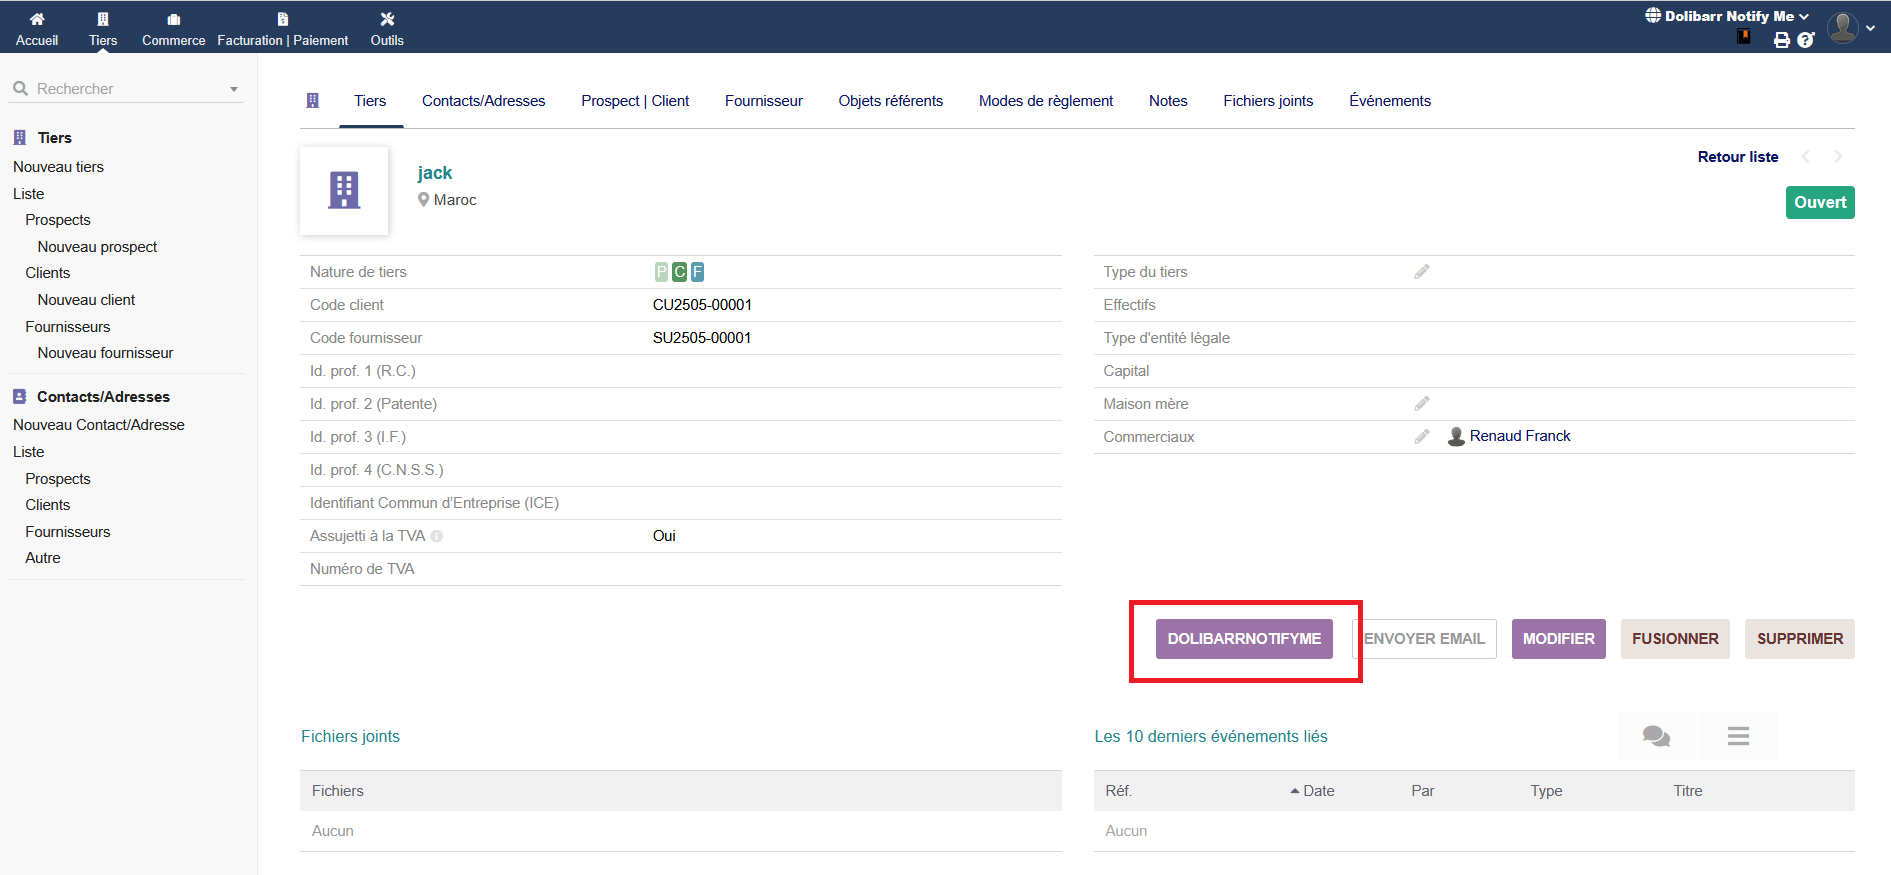Click the pencil icon beside Maison mère
Screen dimensions: 1891x875
click(x=1421, y=404)
